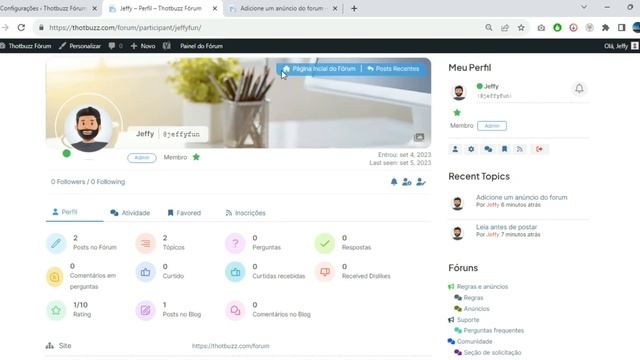Open the site link thotbuzz.com/forum
The height and width of the screenshot is (360, 640).
(x=231, y=346)
